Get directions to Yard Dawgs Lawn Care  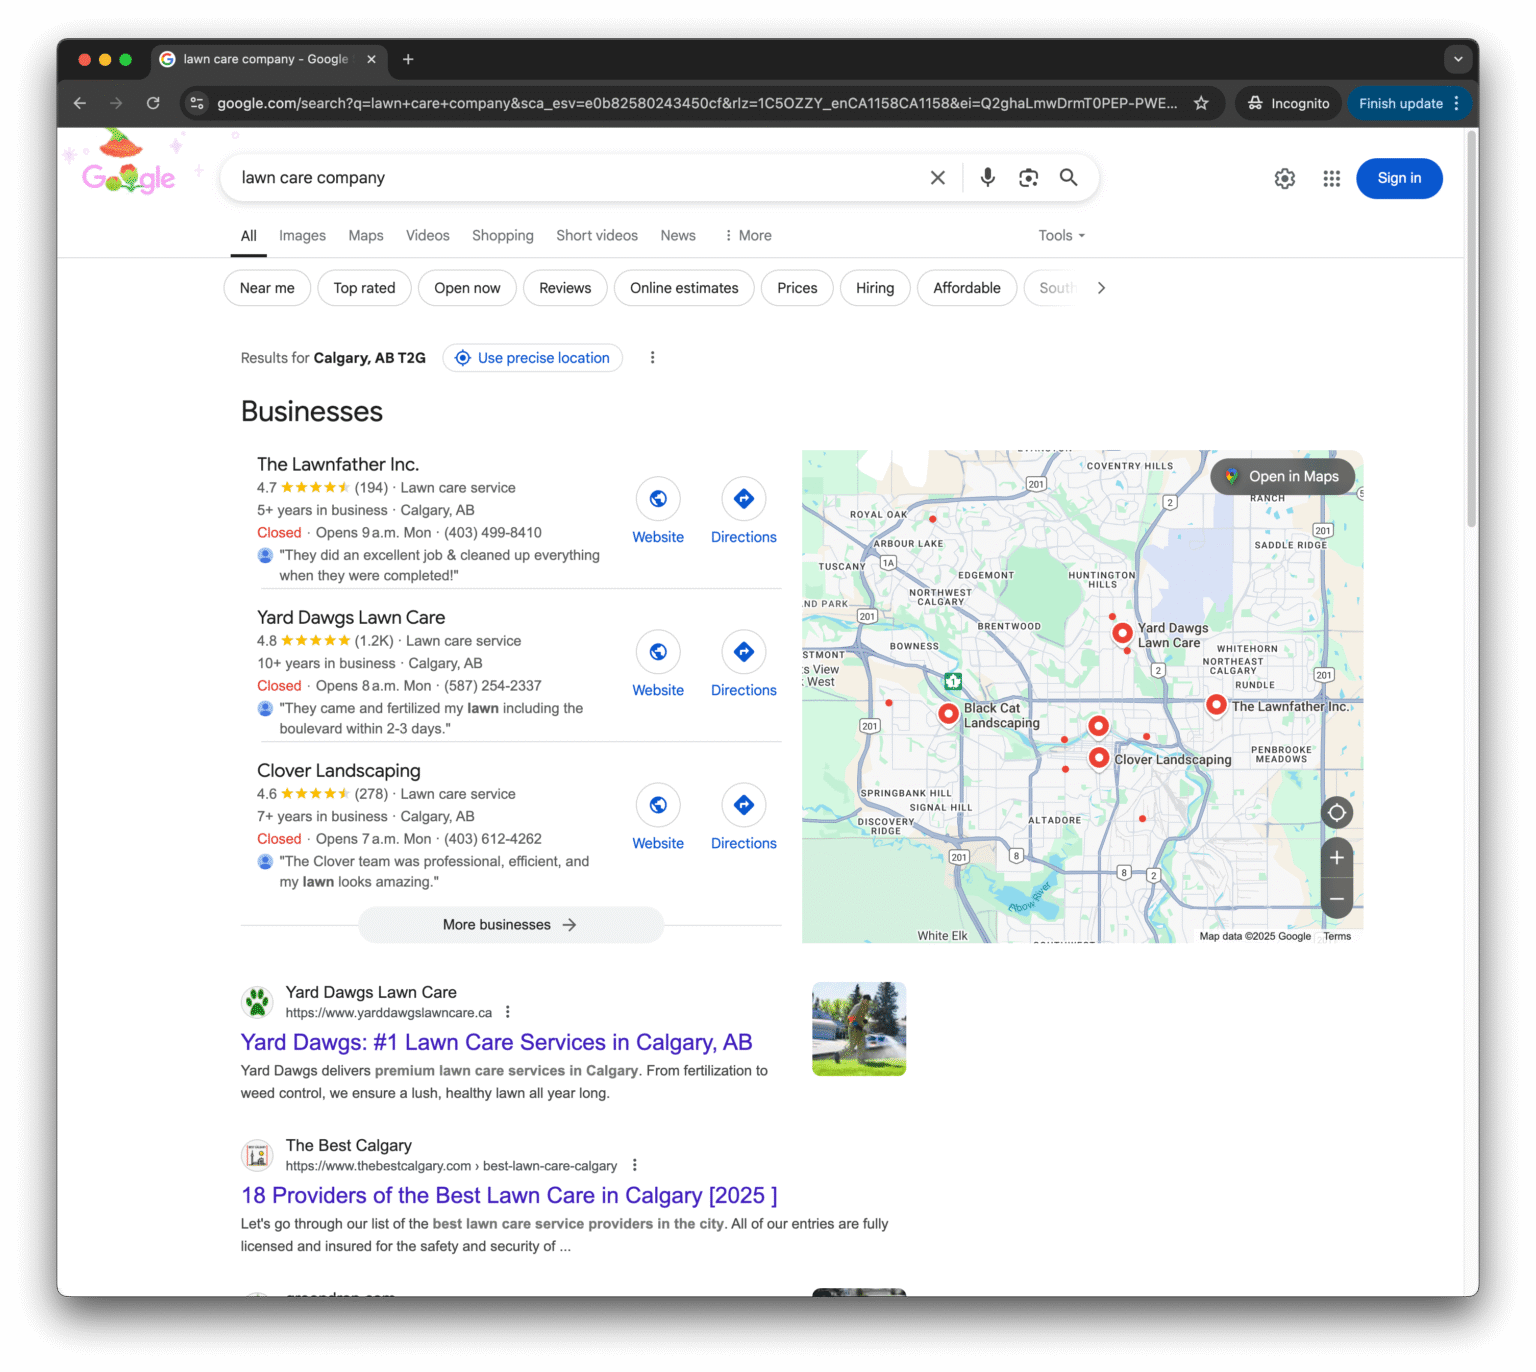(x=743, y=663)
